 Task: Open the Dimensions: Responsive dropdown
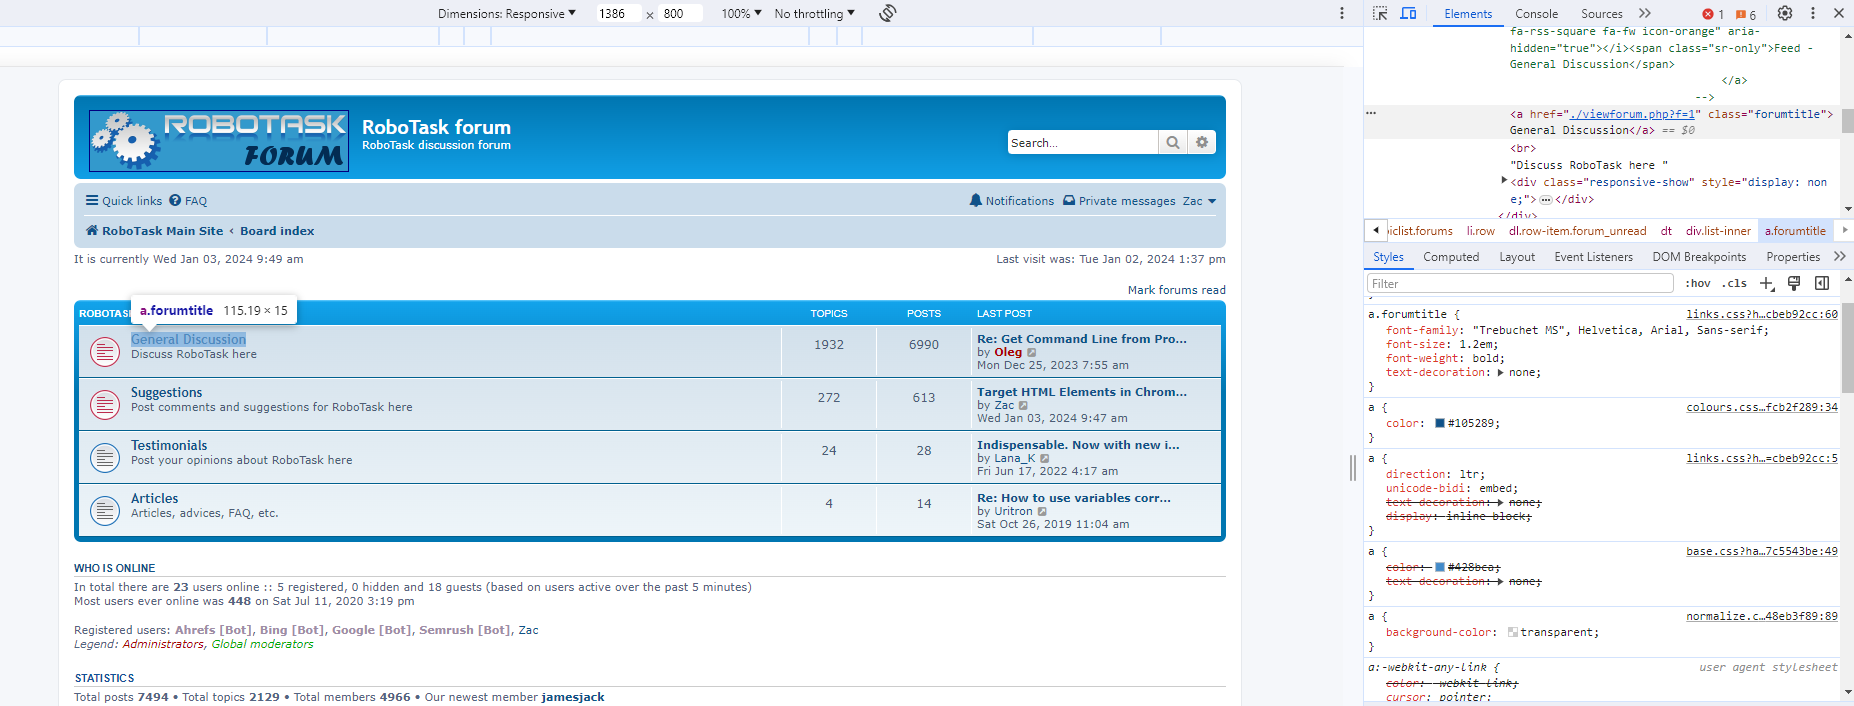(507, 14)
